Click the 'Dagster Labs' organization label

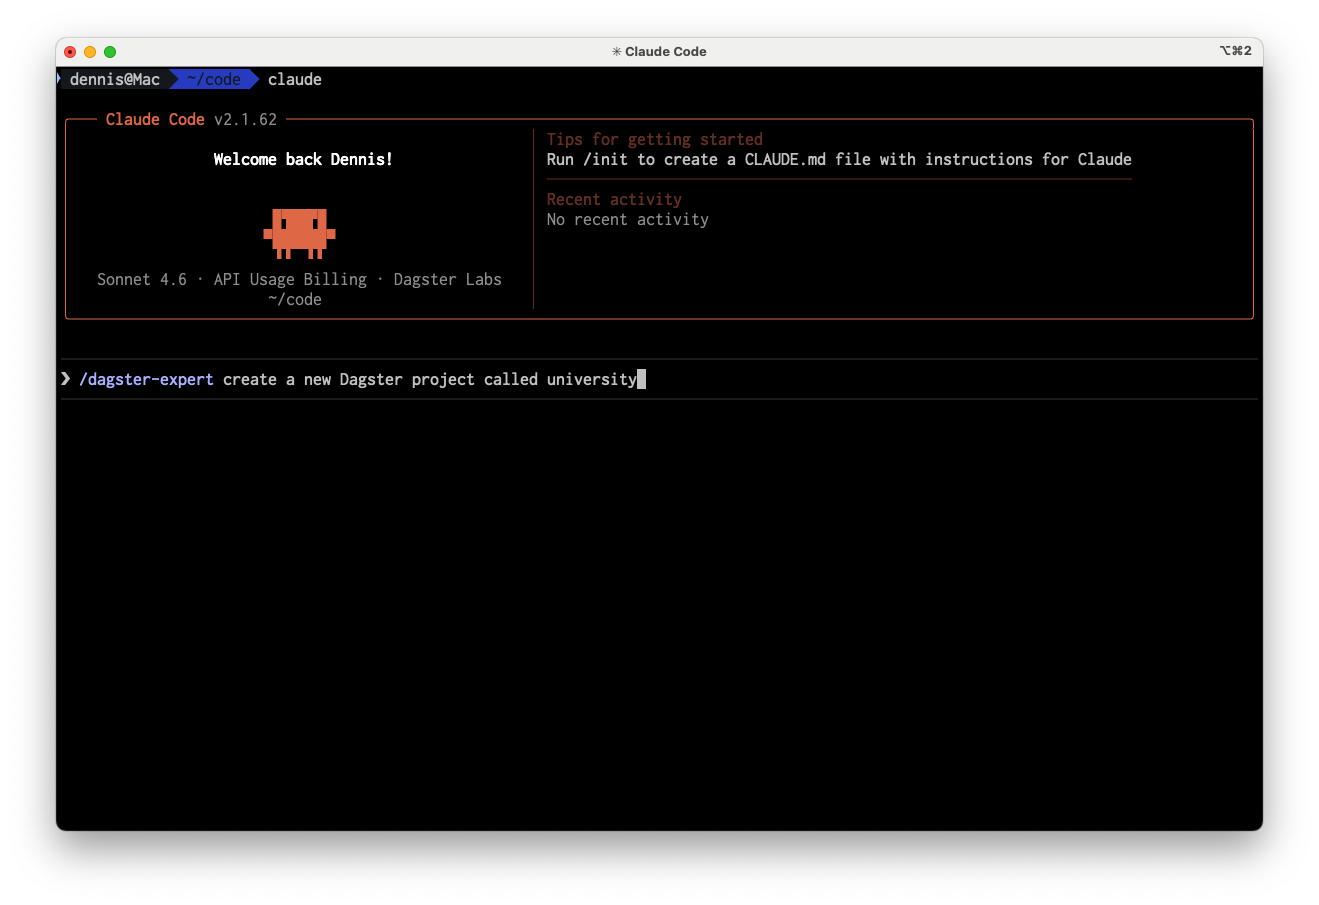click(x=447, y=279)
